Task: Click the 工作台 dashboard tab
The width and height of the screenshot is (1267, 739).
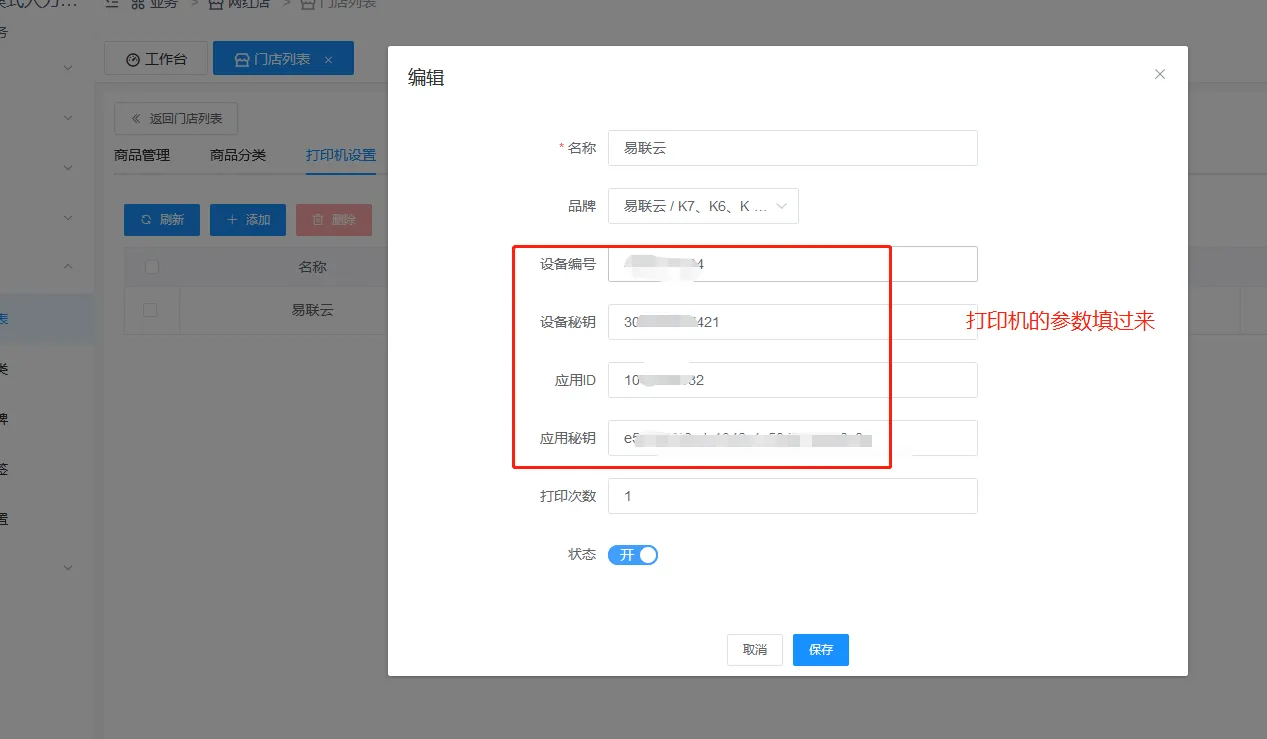Action: coord(156,59)
